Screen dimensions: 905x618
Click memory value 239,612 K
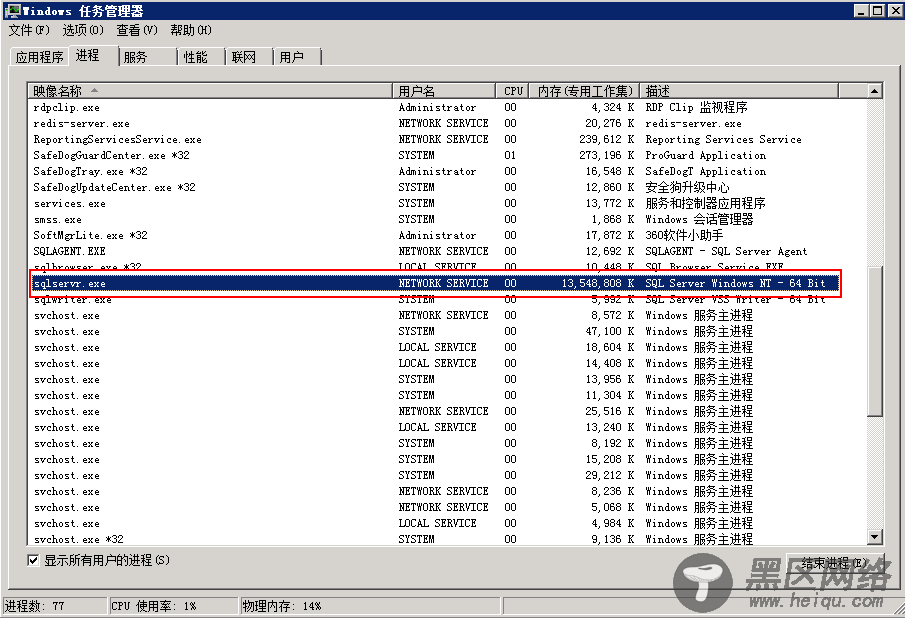point(607,140)
